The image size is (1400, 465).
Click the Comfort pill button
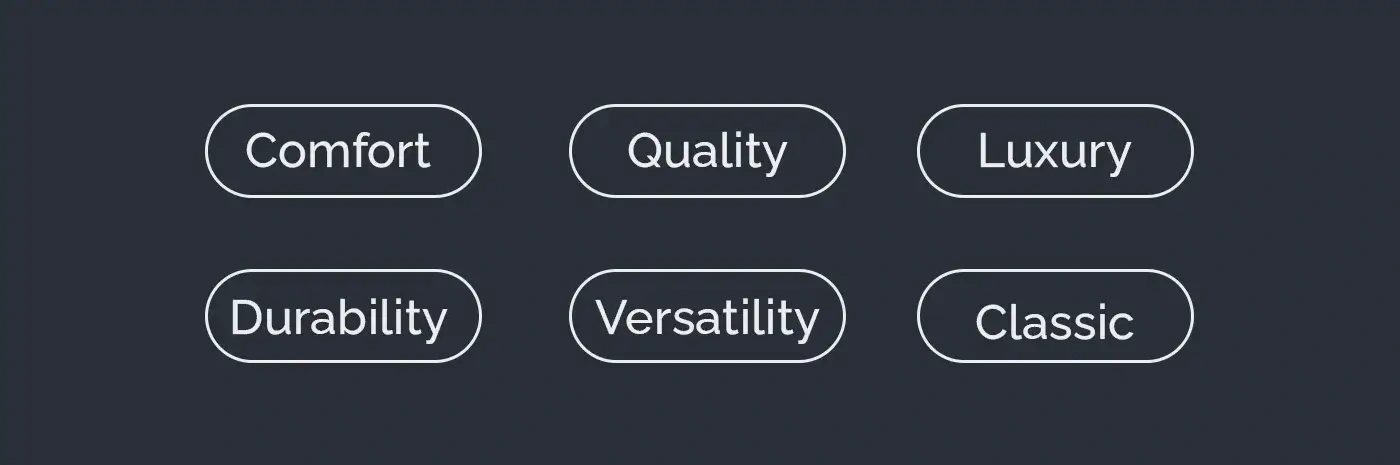click(x=343, y=151)
